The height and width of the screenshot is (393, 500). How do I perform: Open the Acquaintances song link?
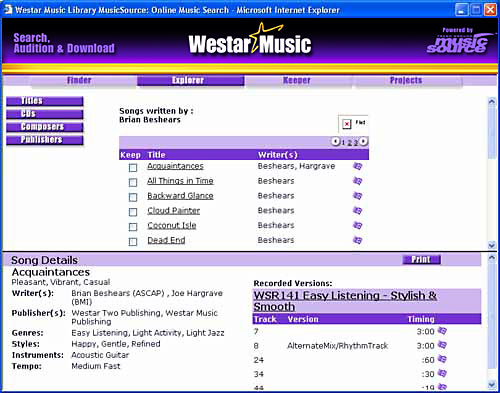point(175,166)
